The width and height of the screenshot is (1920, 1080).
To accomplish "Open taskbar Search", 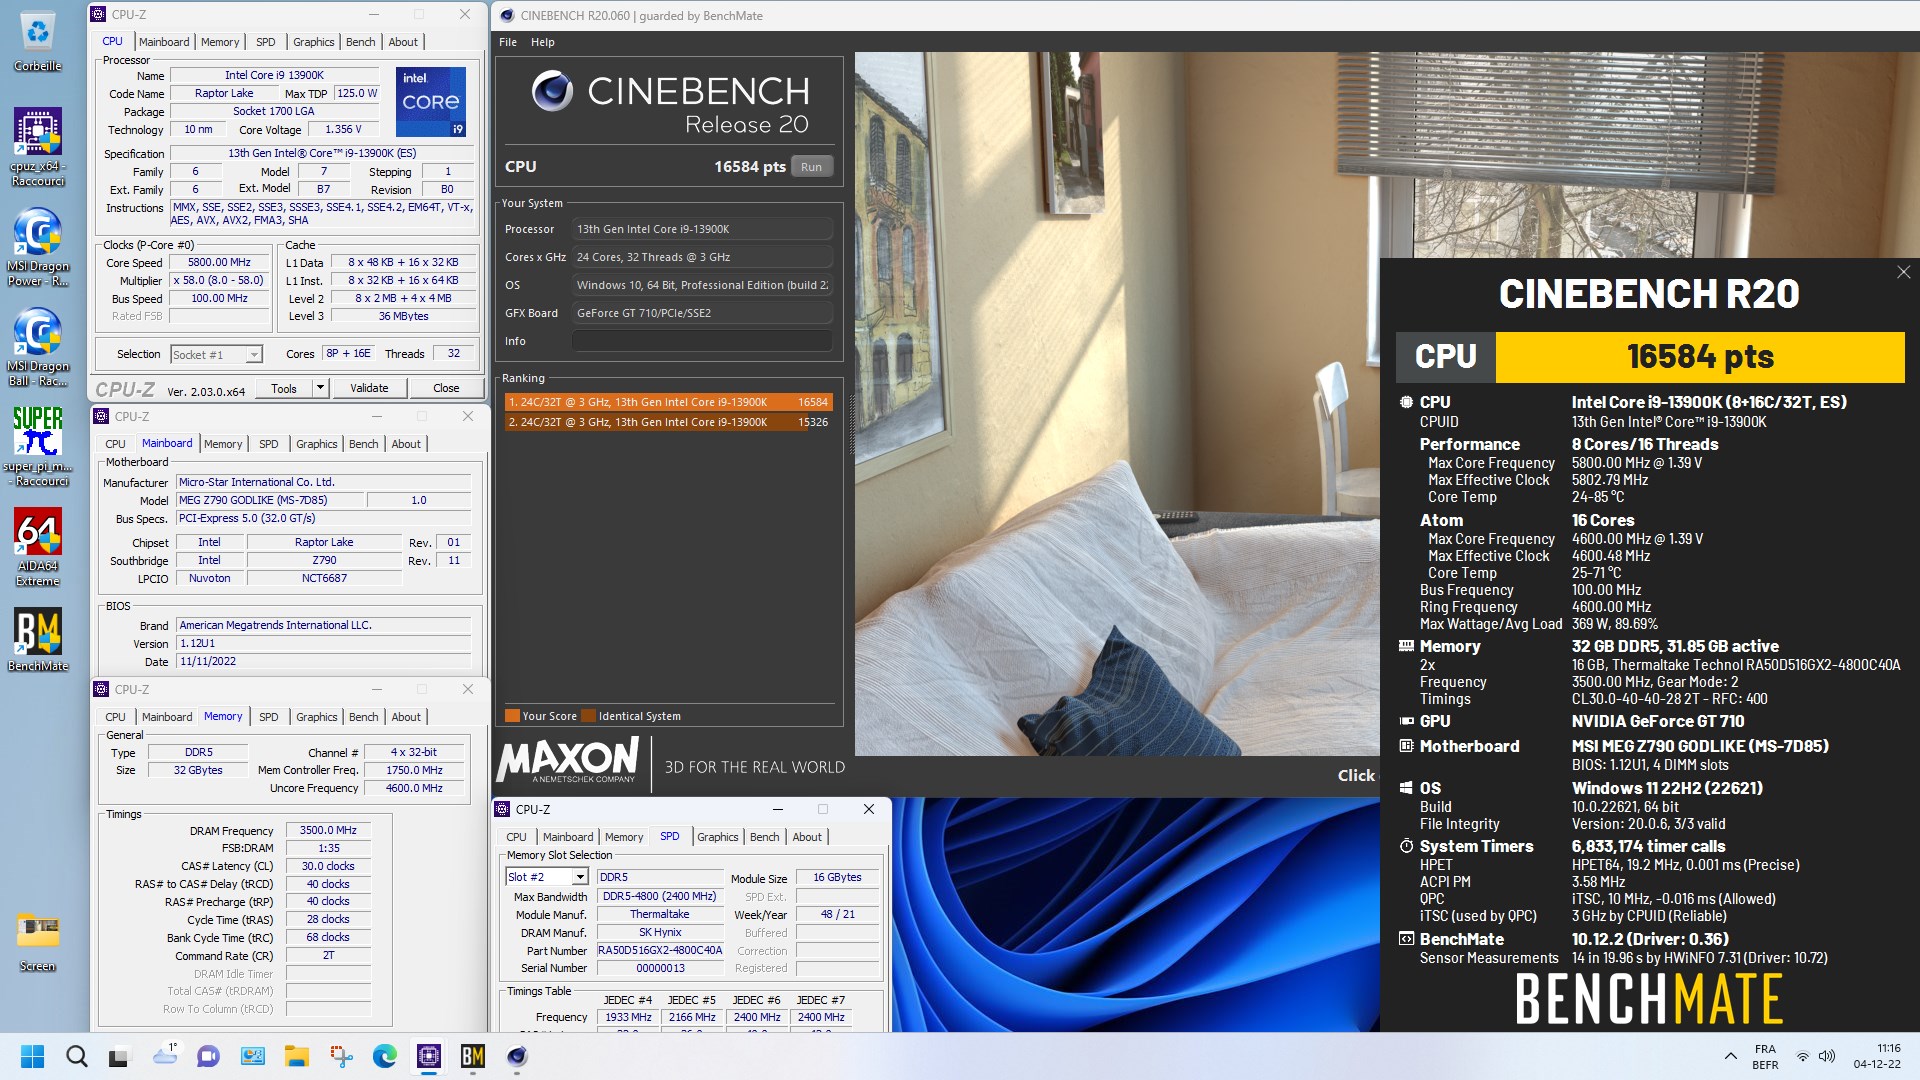I will pos(76,1056).
